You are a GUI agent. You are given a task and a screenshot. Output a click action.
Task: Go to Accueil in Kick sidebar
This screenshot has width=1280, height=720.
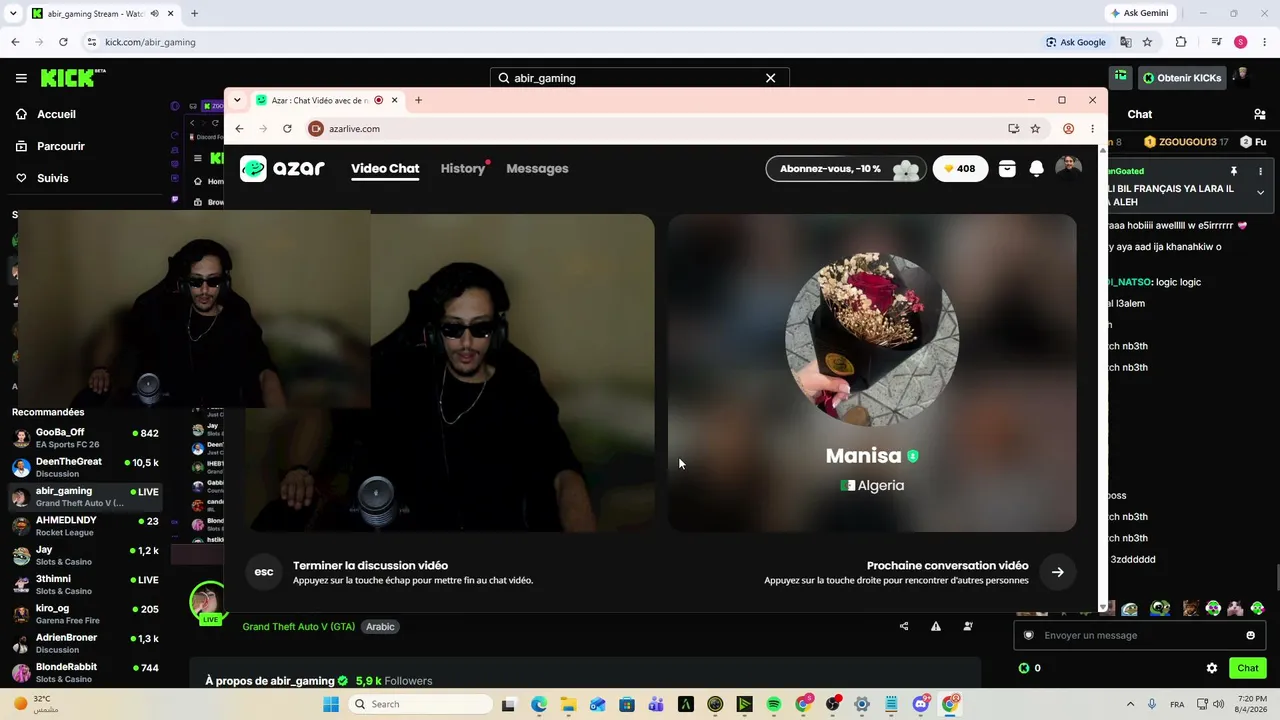[x=57, y=114]
